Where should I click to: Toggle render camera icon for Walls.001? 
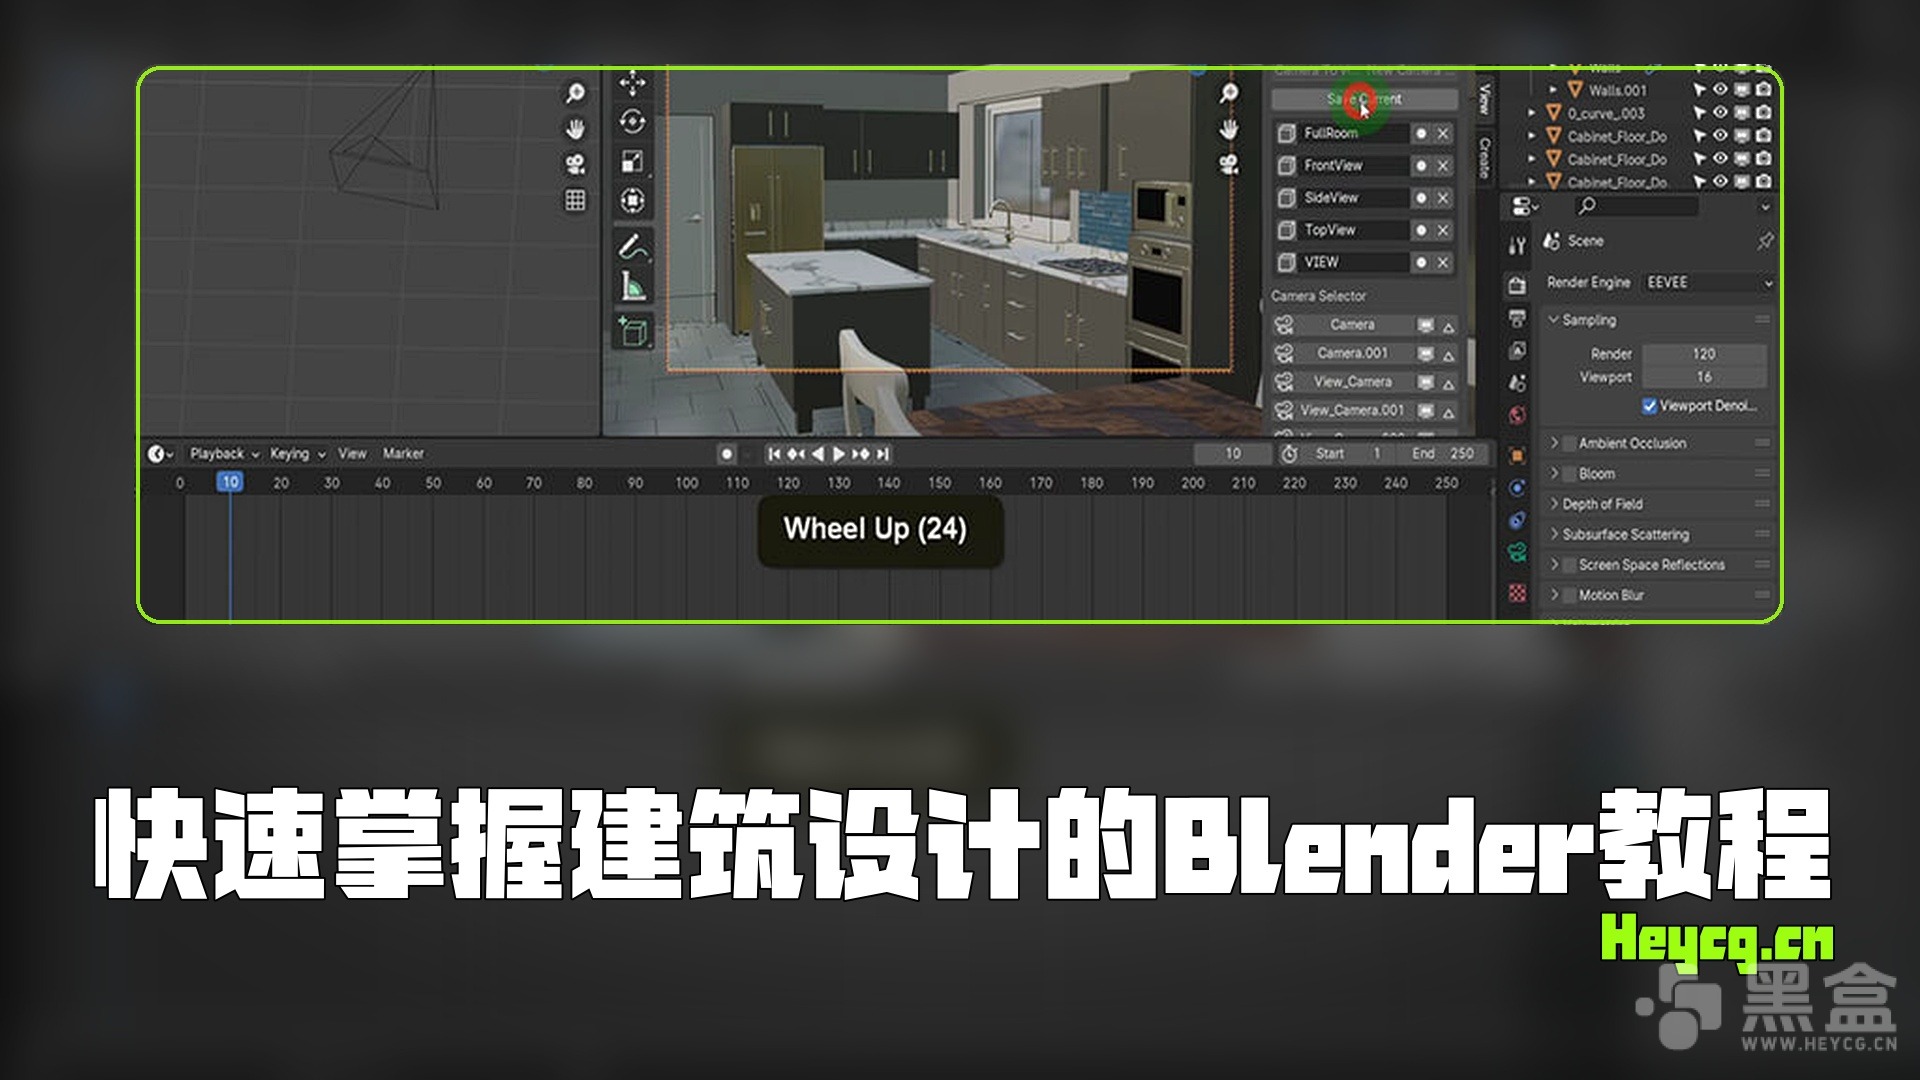pos(1764,90)
